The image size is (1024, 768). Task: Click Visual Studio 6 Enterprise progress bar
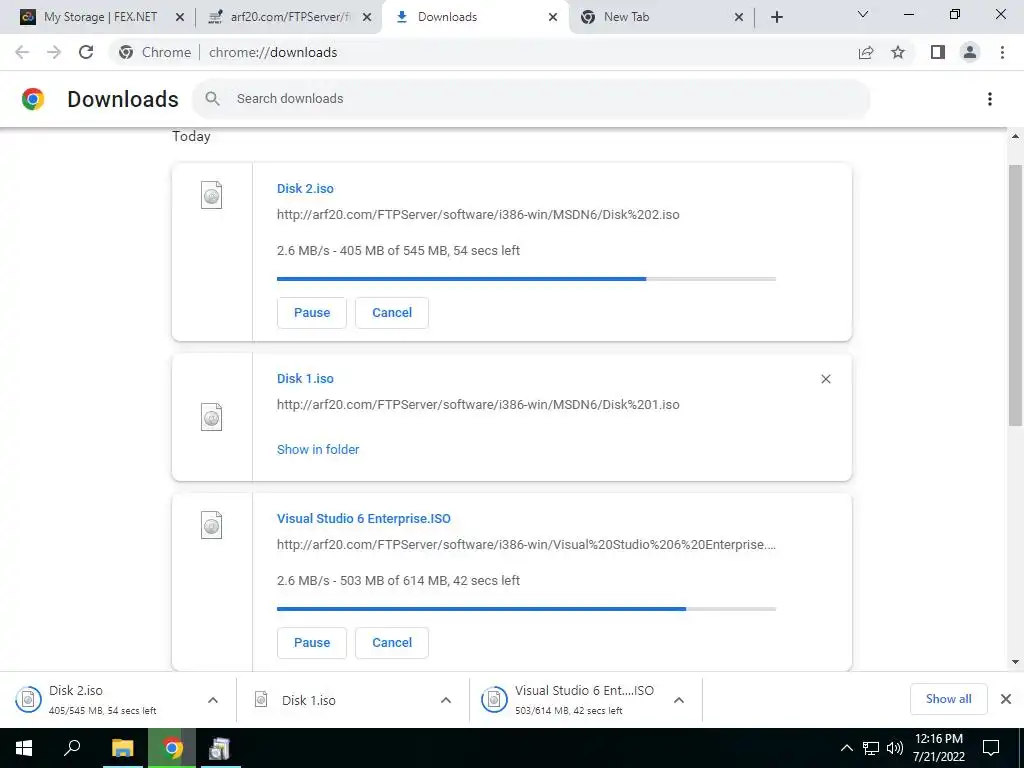point(526,609)
